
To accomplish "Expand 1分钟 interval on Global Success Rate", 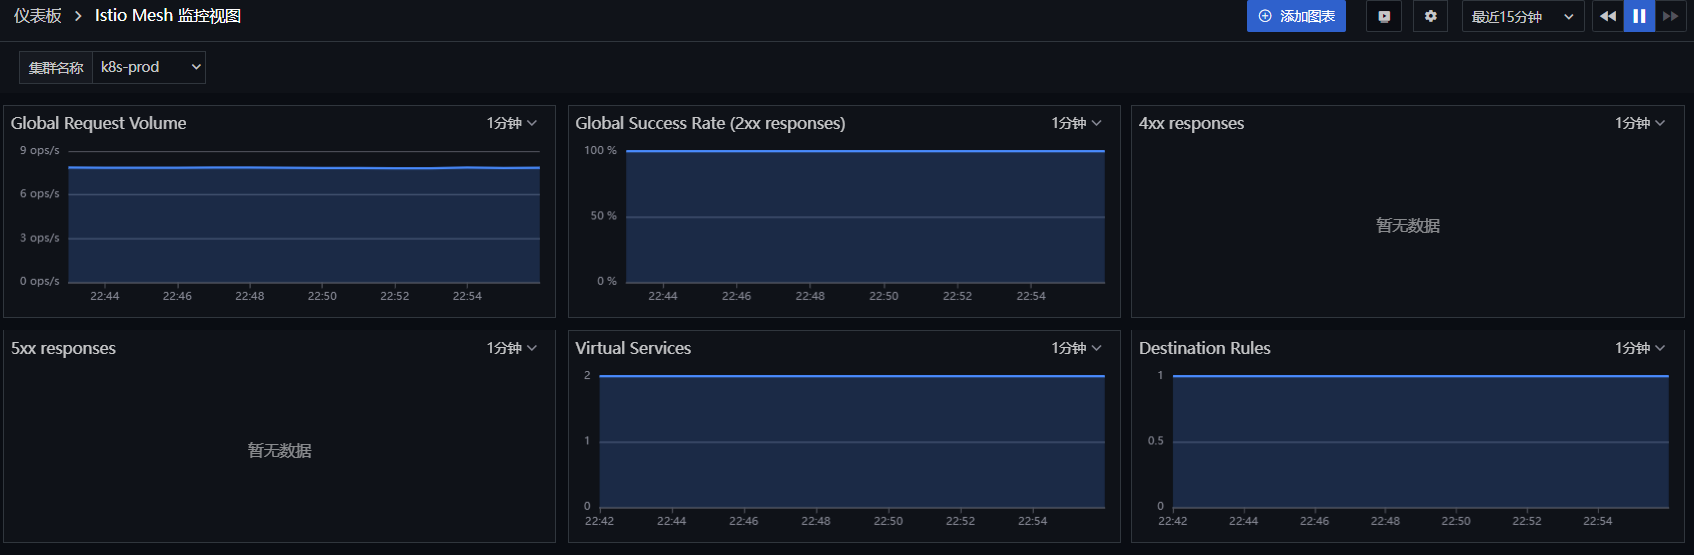I will click(1076, 123).
